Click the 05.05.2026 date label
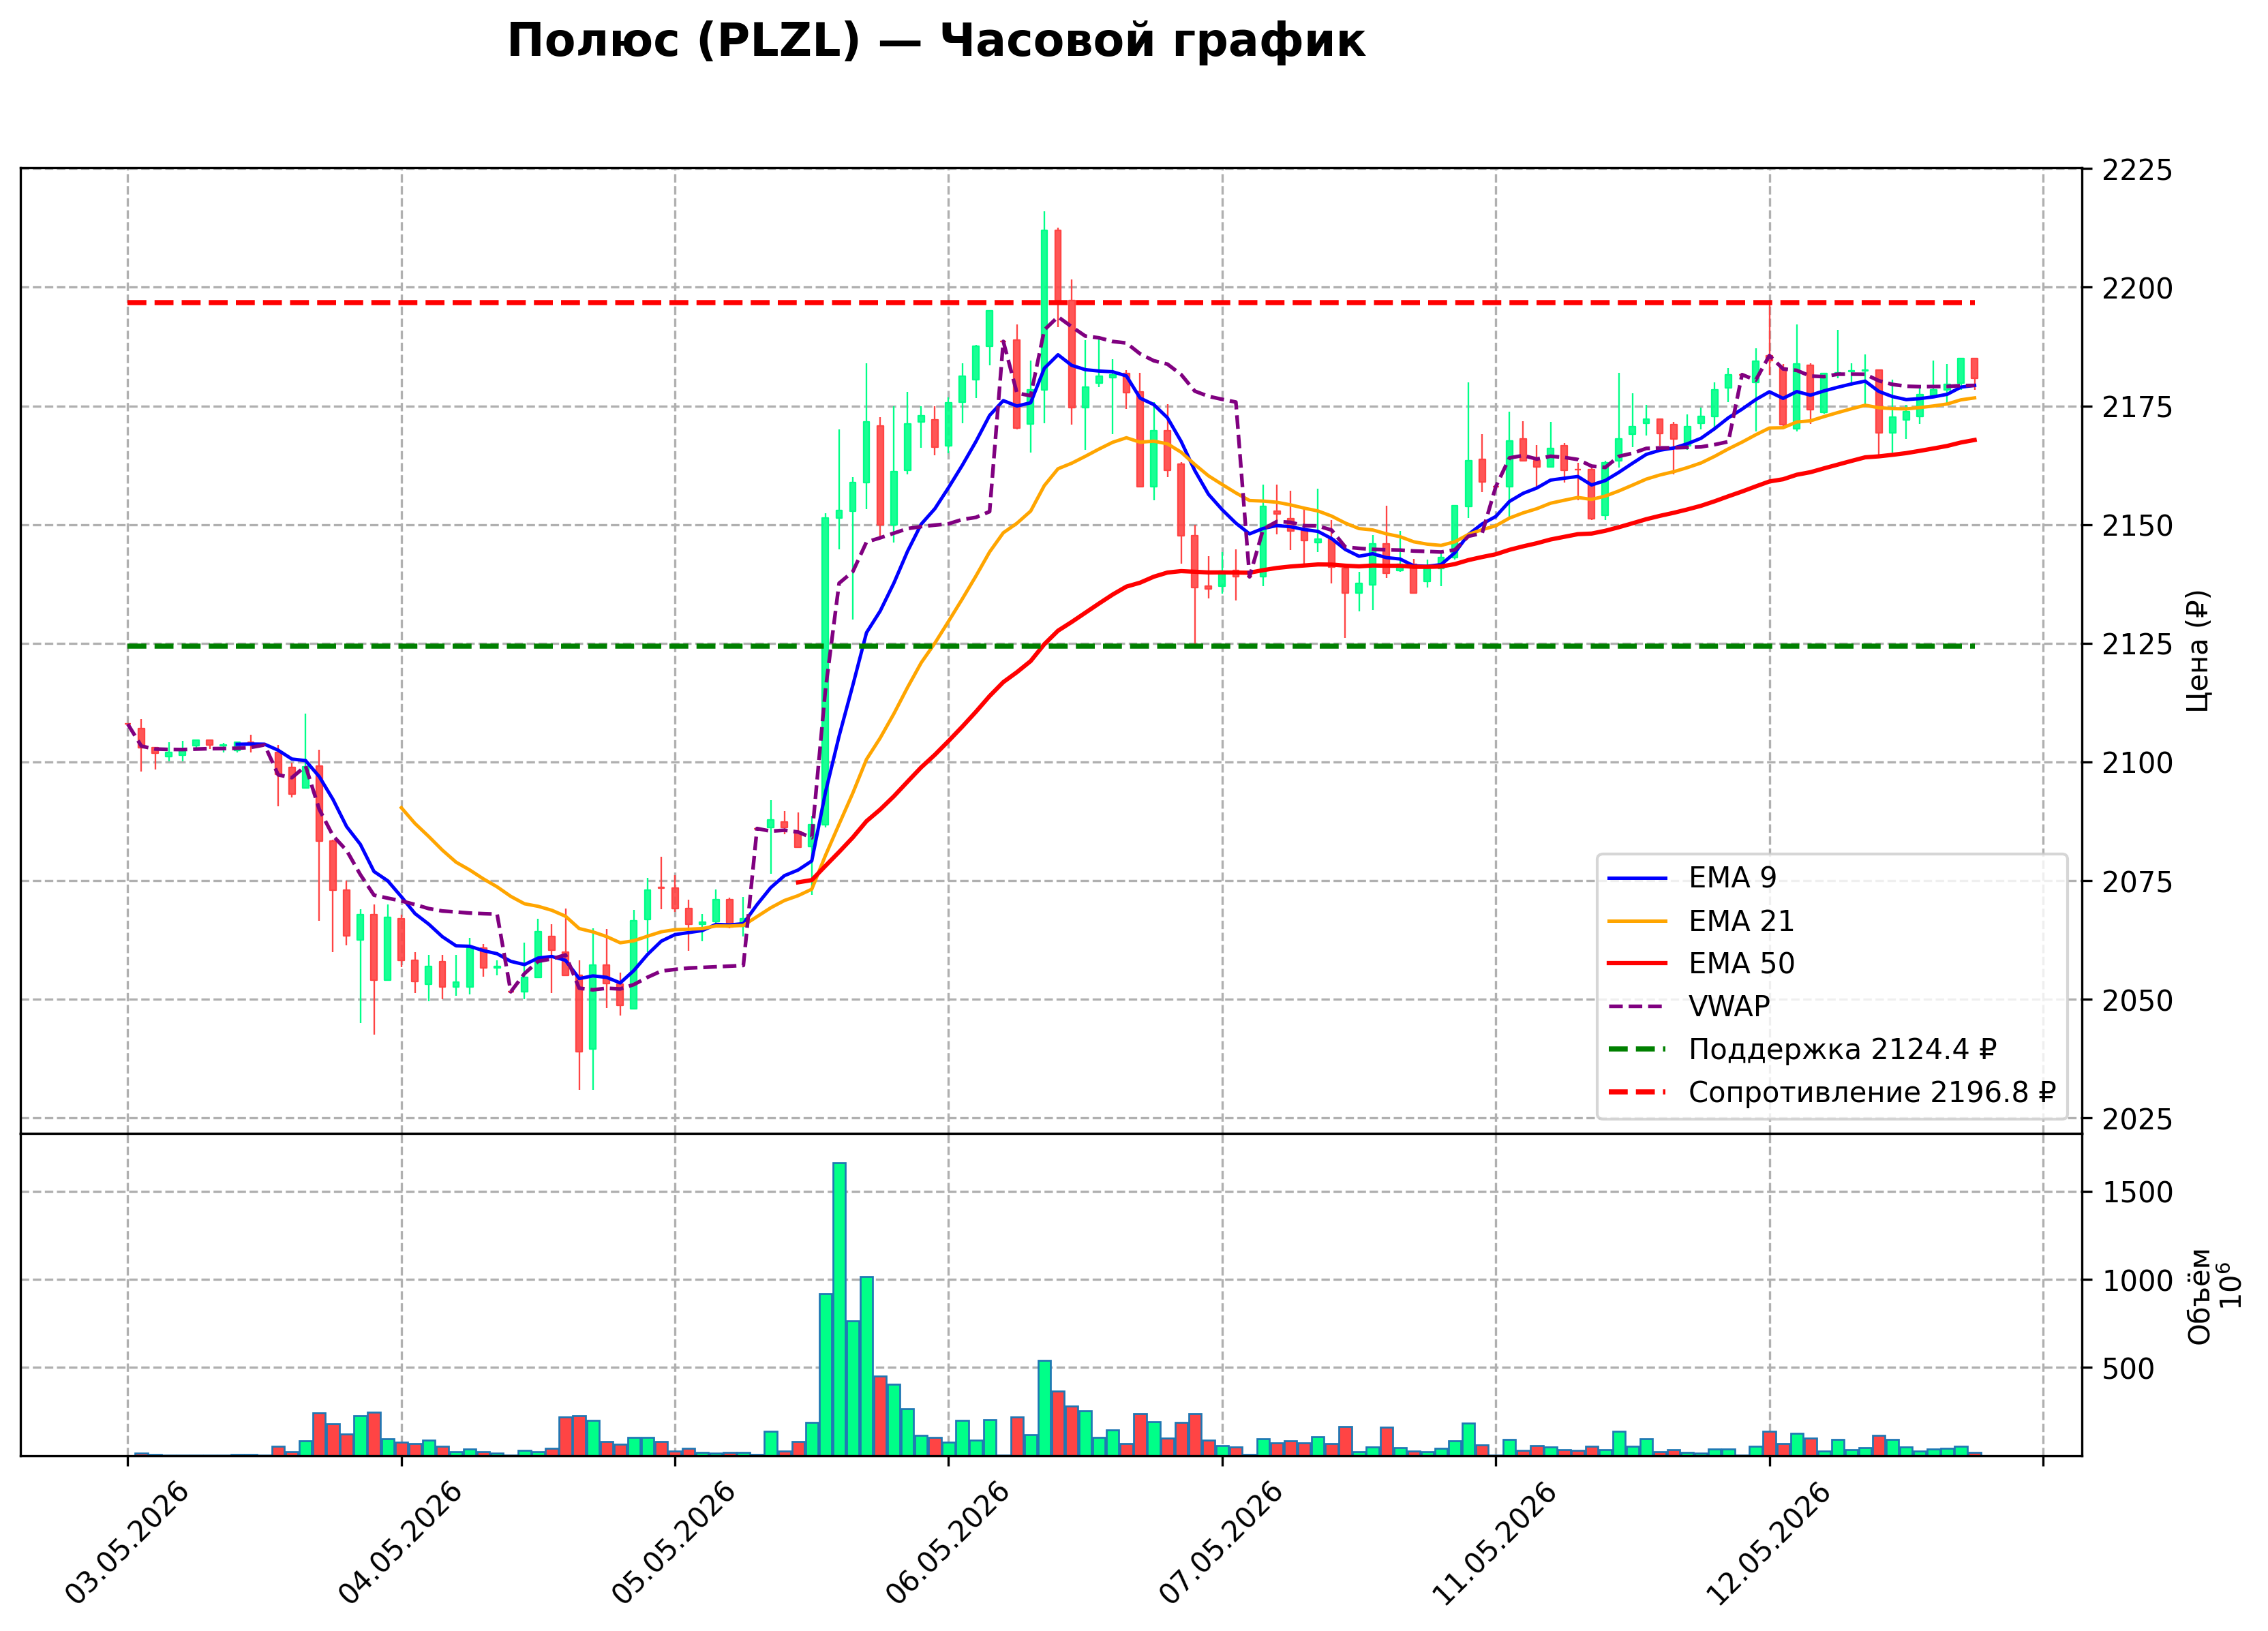This screenshot has width=2268, height=1631. pos(674,1545)
